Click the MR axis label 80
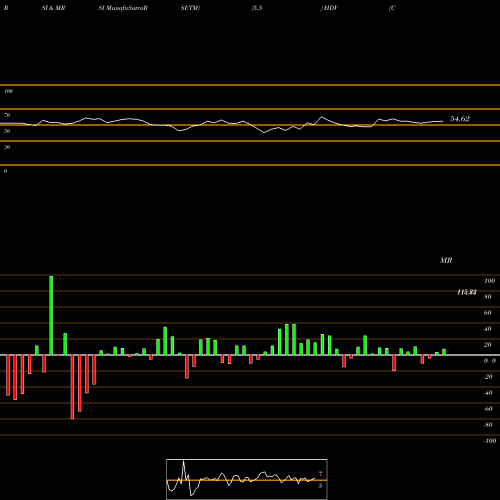This screenshot has height=500, width=500. pos(488,297)
